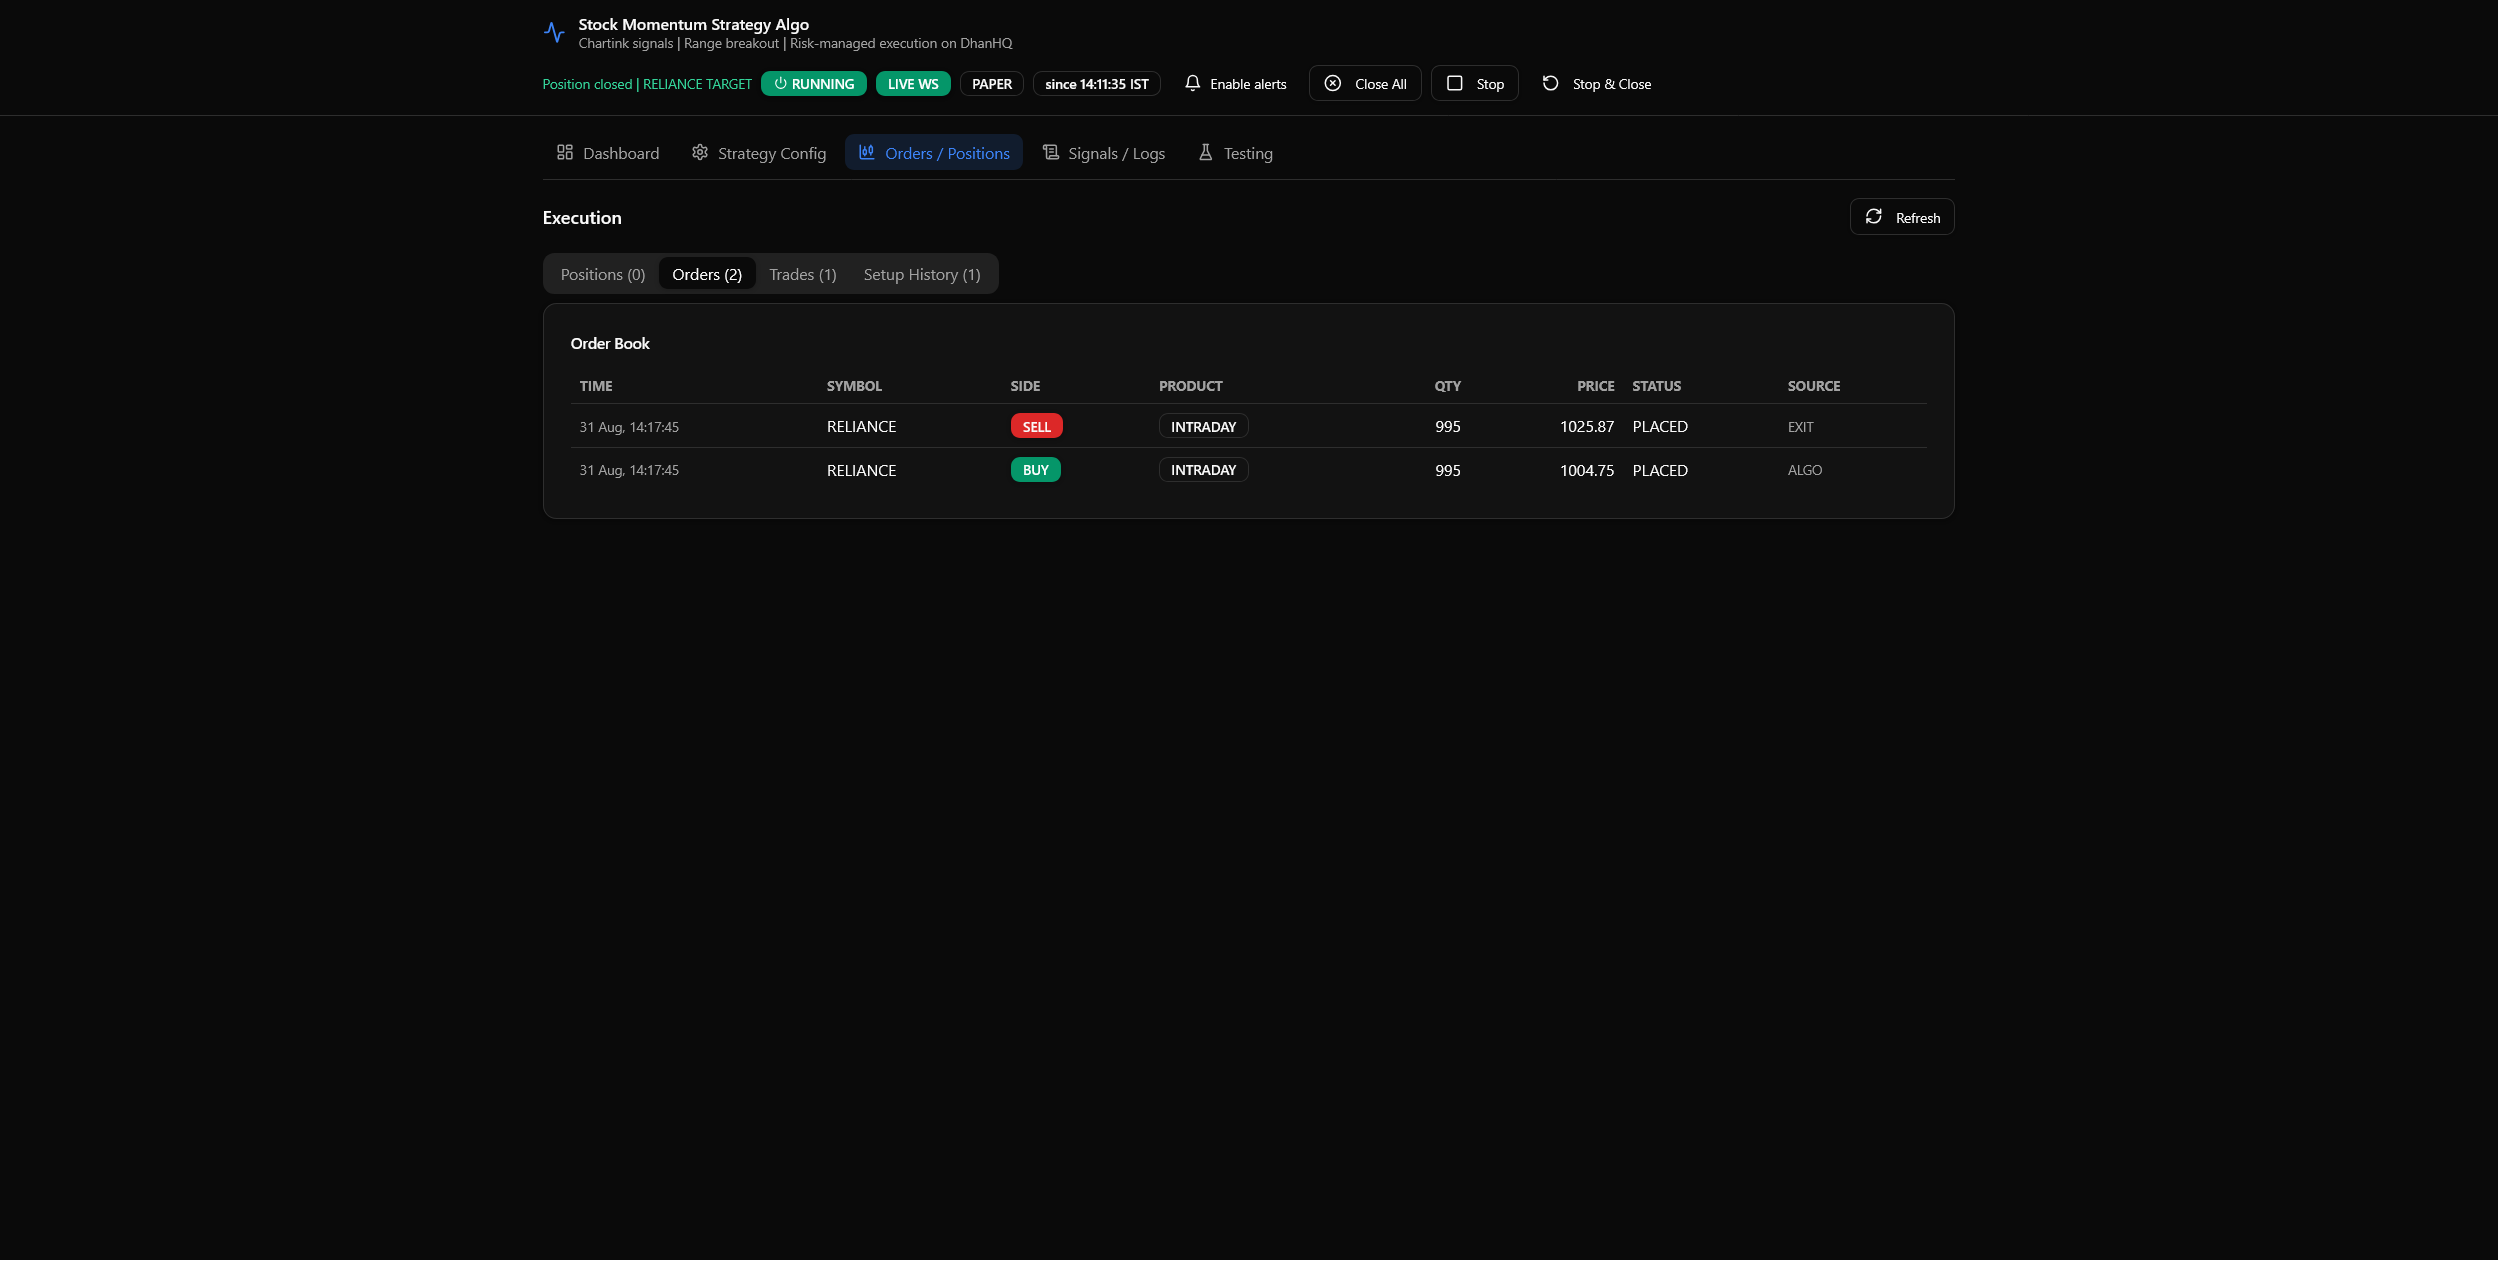
Task: Click the PRODUCT column header
Action: (x=1191, y=386)
